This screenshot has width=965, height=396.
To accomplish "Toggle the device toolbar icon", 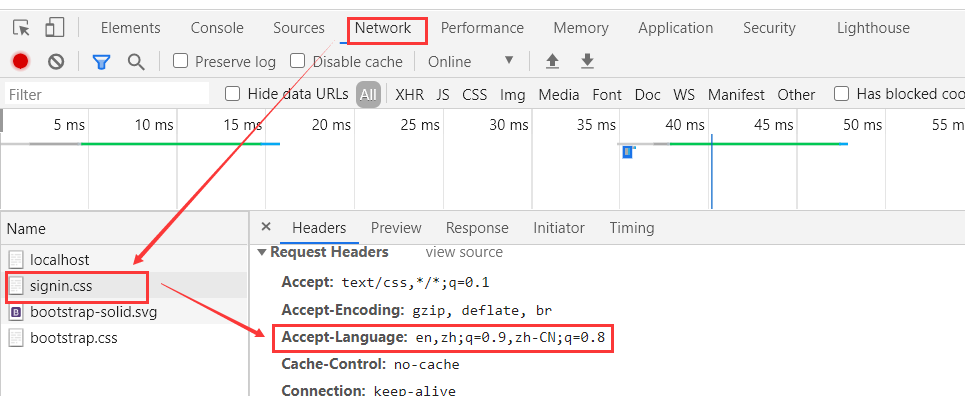I will coord(55,28).
